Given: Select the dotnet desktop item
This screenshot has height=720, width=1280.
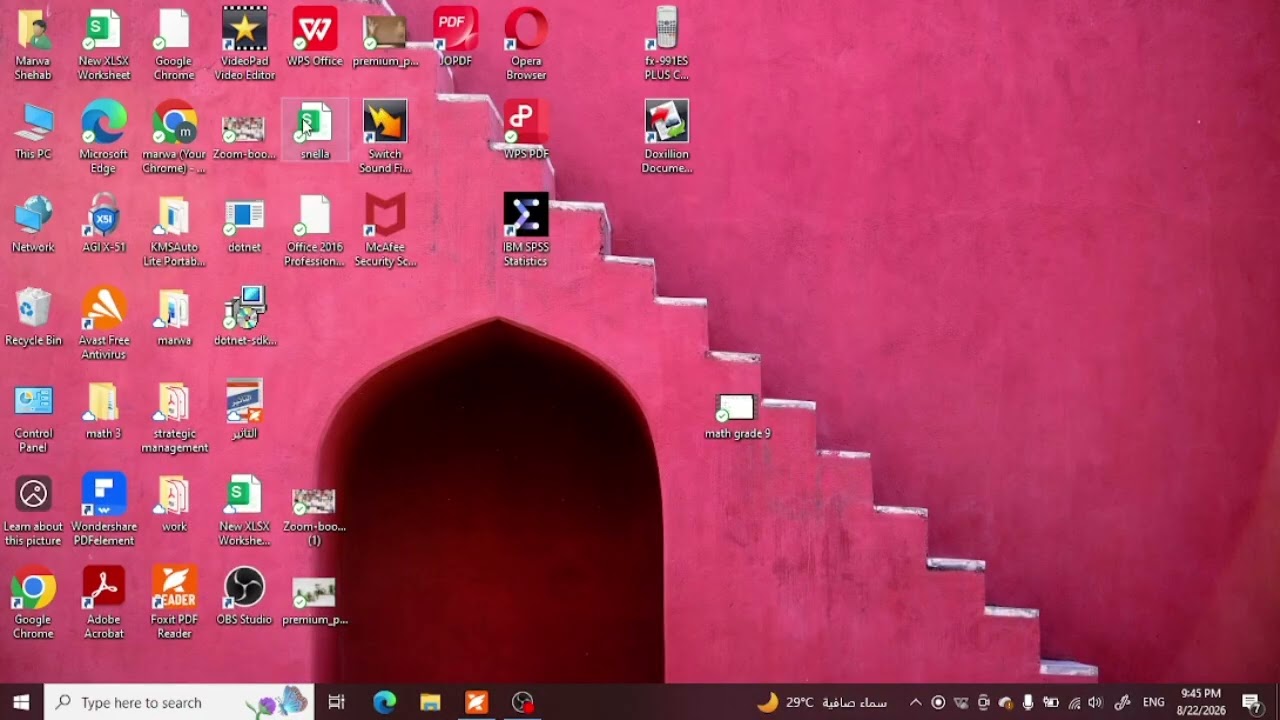Looking at the screenshot, I should (245, 224).
